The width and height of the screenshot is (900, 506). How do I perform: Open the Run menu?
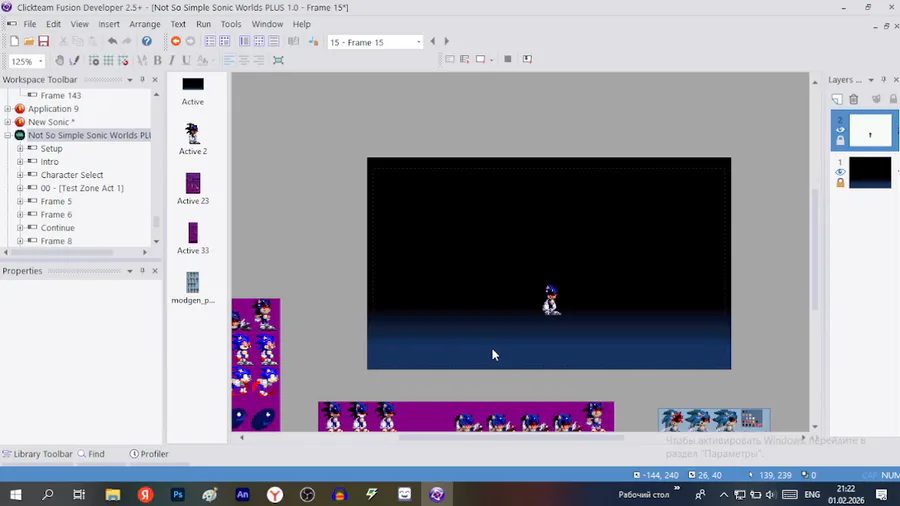coord(203,24)
